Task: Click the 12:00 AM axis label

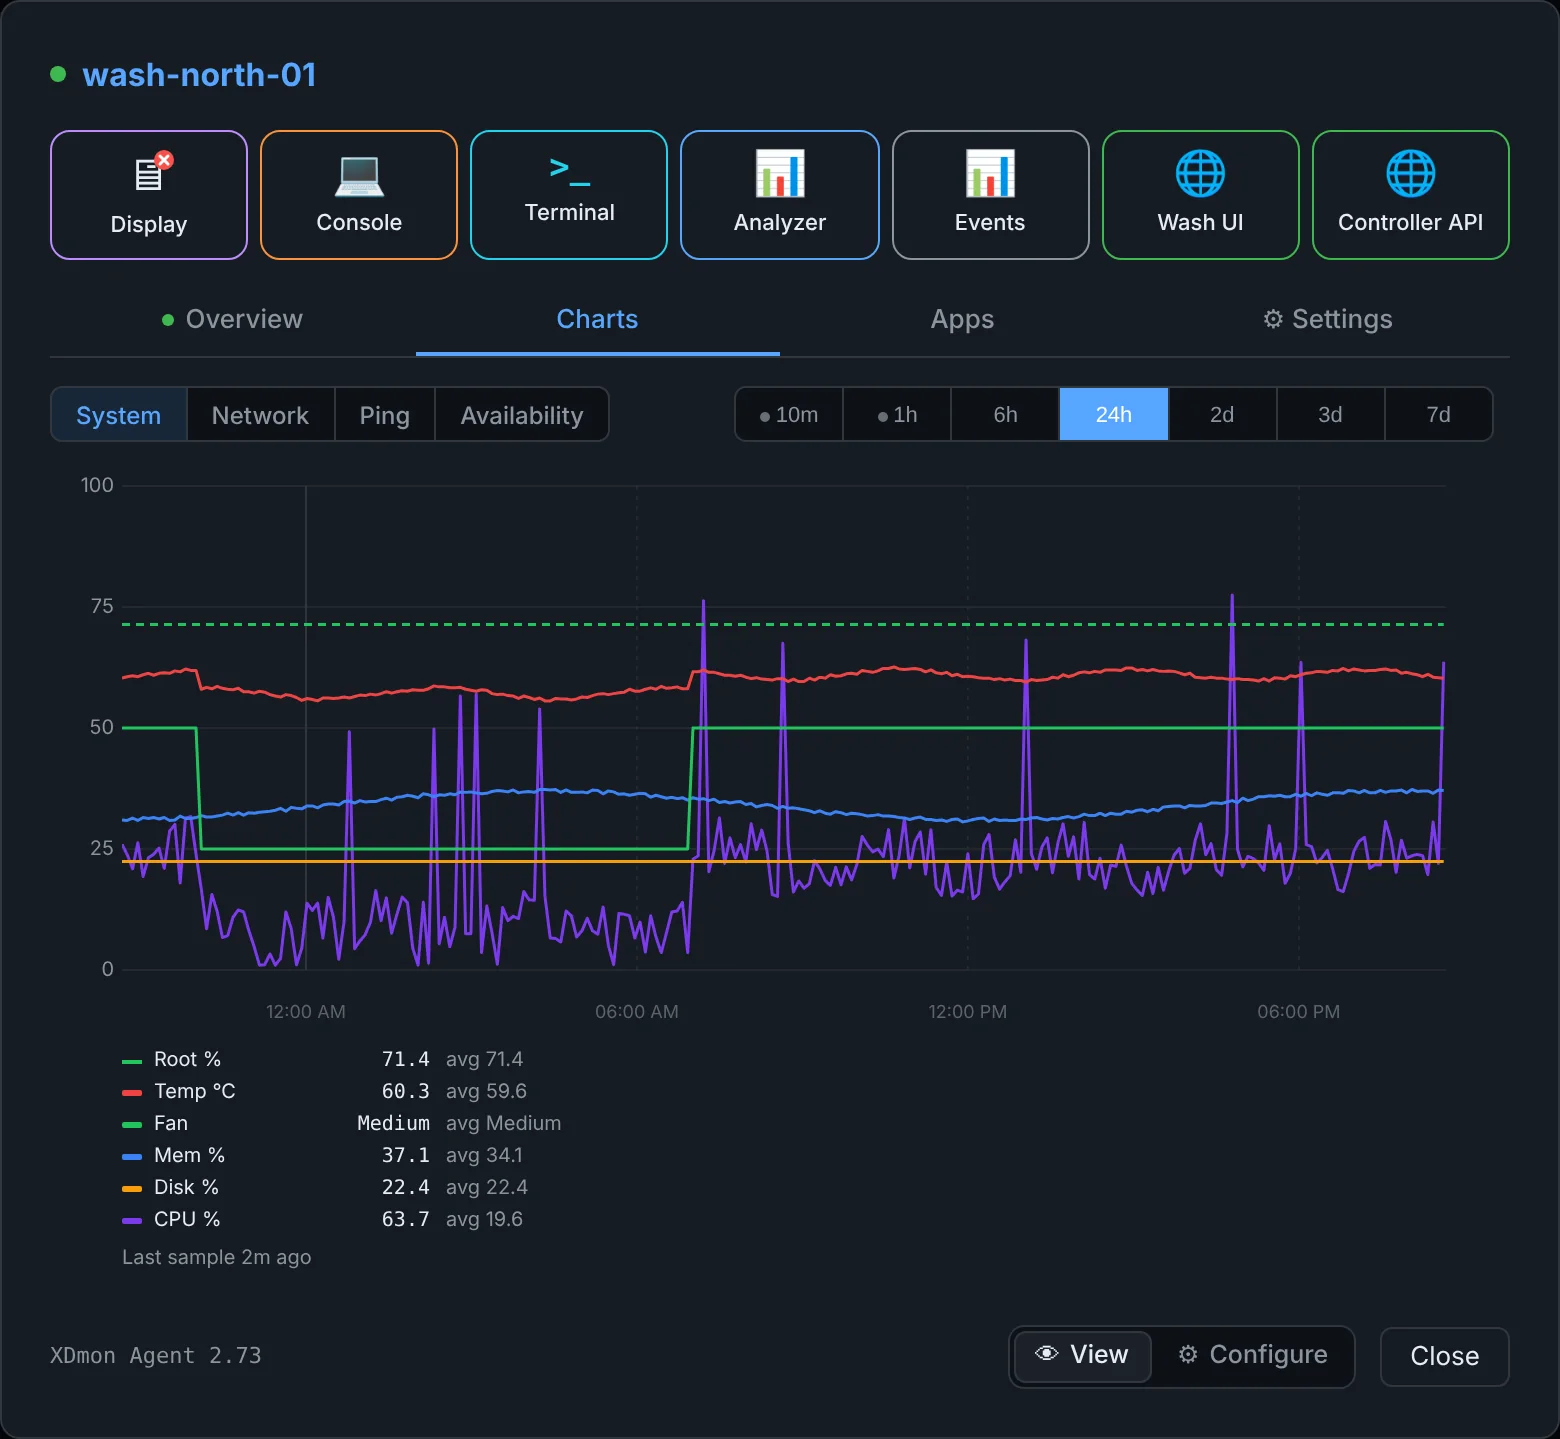Action: coord(306,1011)
